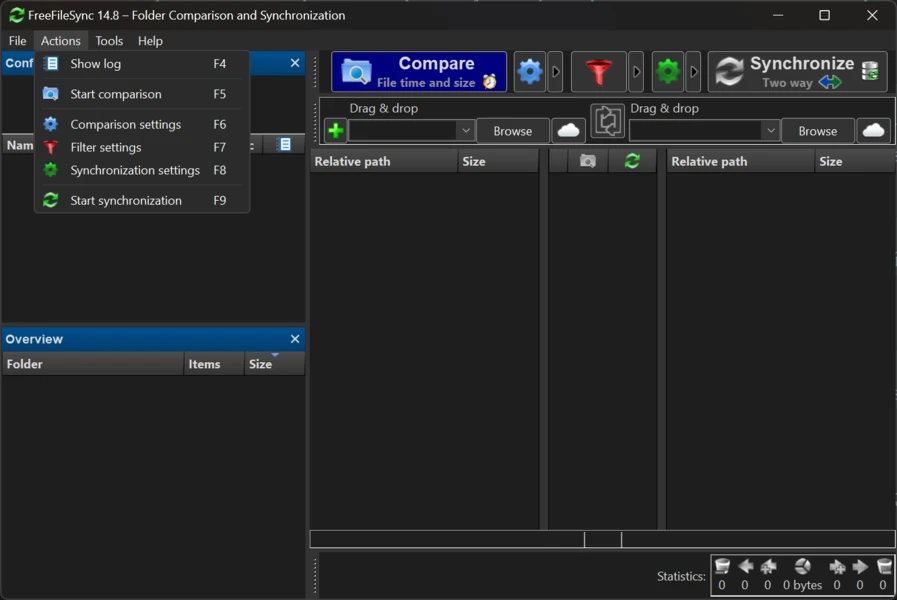Swap sides using the middle icon
The image size is (897, 600).
click(607, 121)
